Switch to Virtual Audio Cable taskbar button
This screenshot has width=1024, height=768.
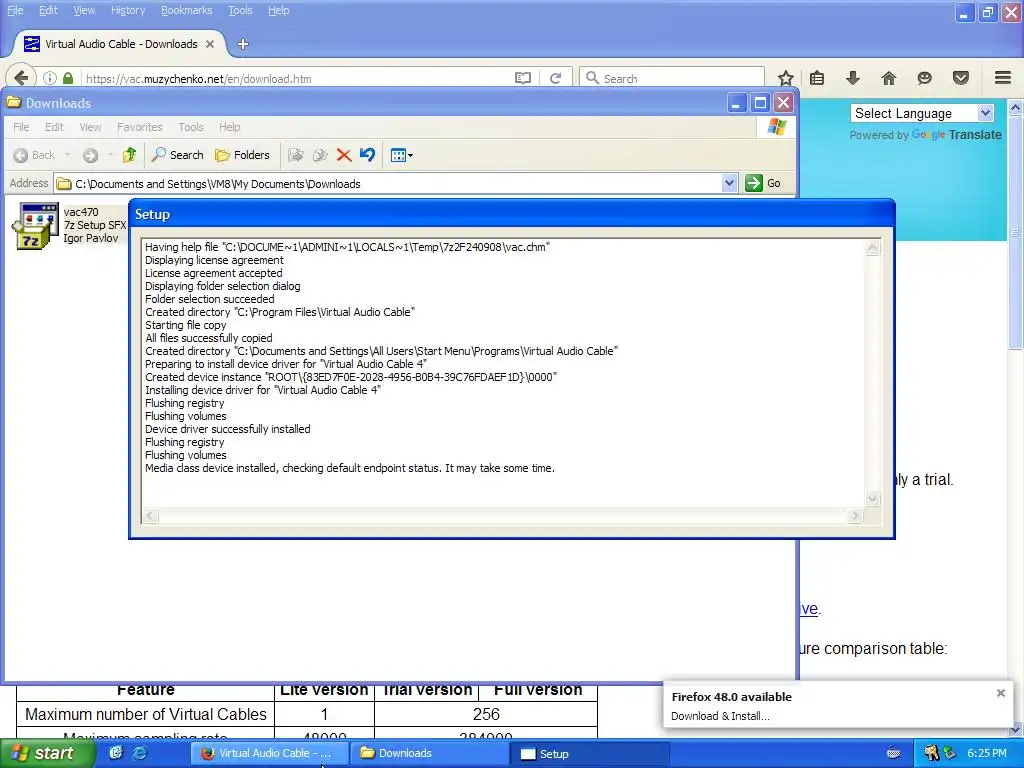(x=269, y=753)
